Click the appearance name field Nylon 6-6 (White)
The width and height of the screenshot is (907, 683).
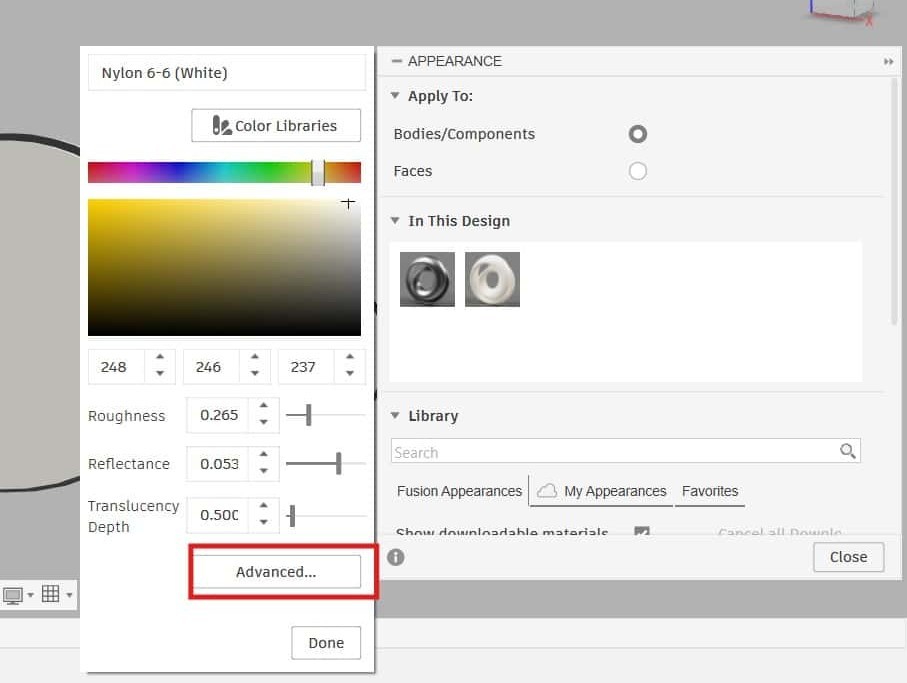point(227,73)
